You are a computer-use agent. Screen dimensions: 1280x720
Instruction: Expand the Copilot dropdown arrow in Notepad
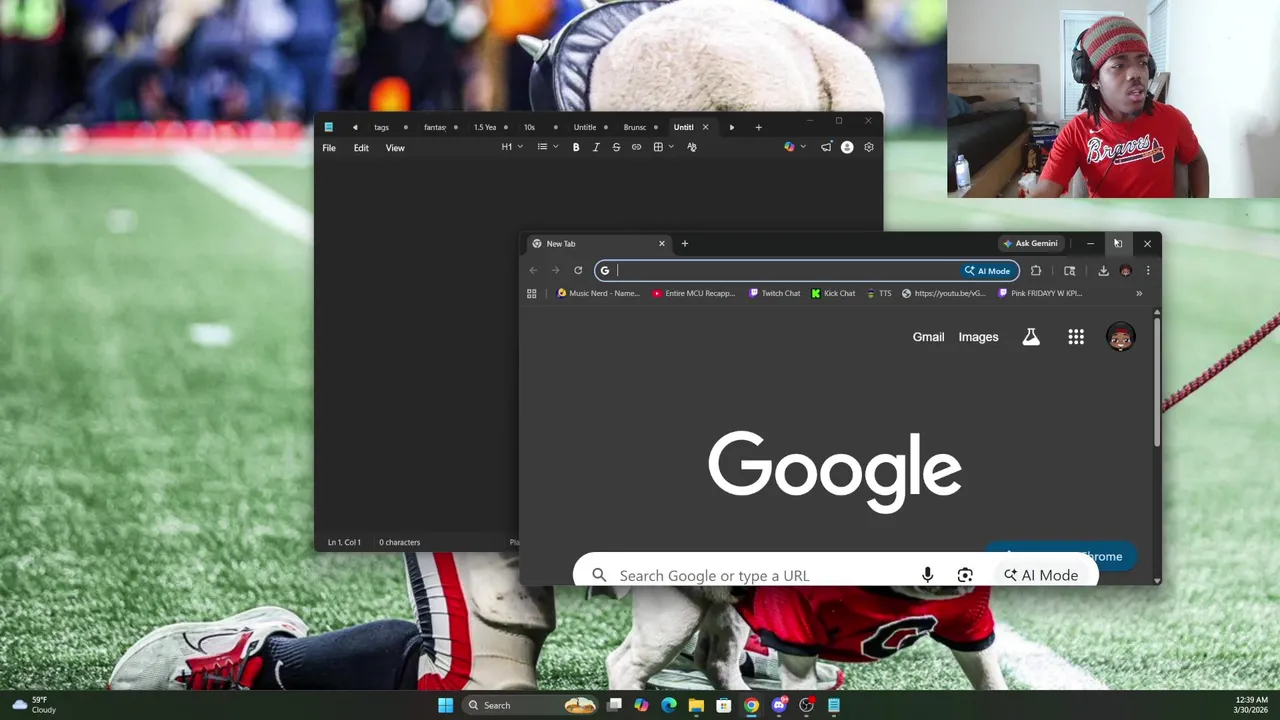(802, 147)
